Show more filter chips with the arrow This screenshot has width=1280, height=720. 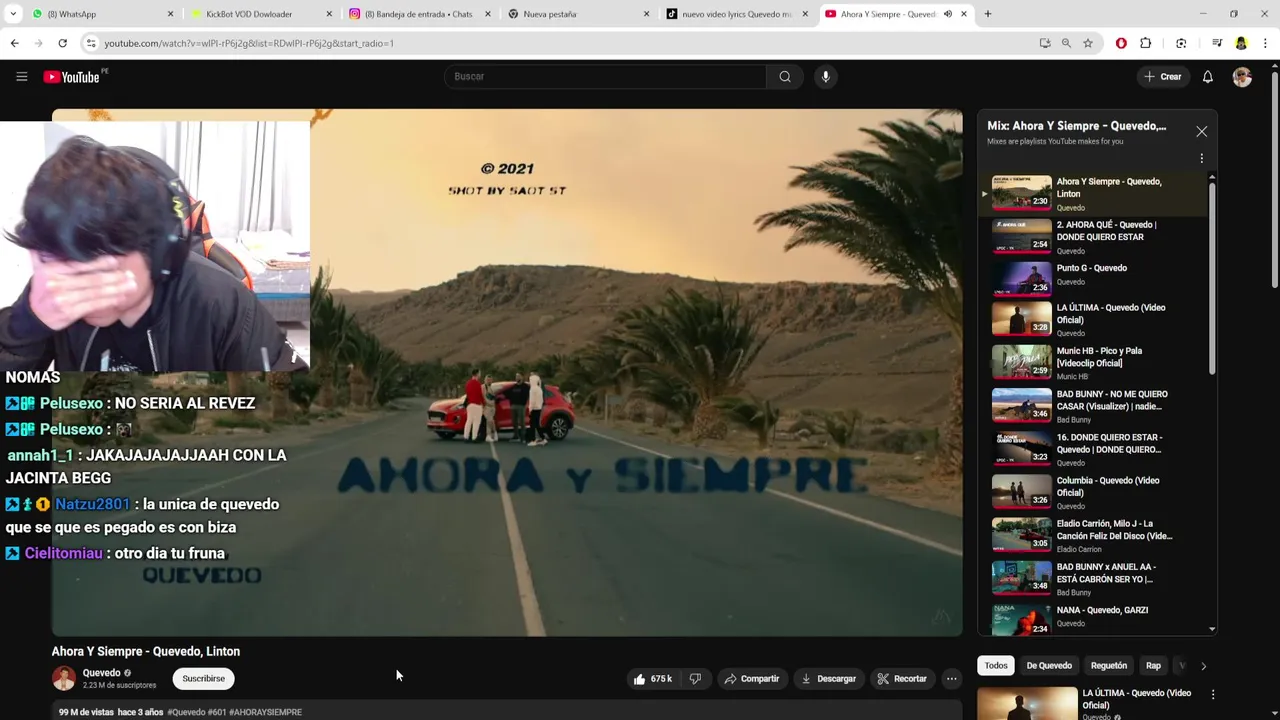point(1203,666)
